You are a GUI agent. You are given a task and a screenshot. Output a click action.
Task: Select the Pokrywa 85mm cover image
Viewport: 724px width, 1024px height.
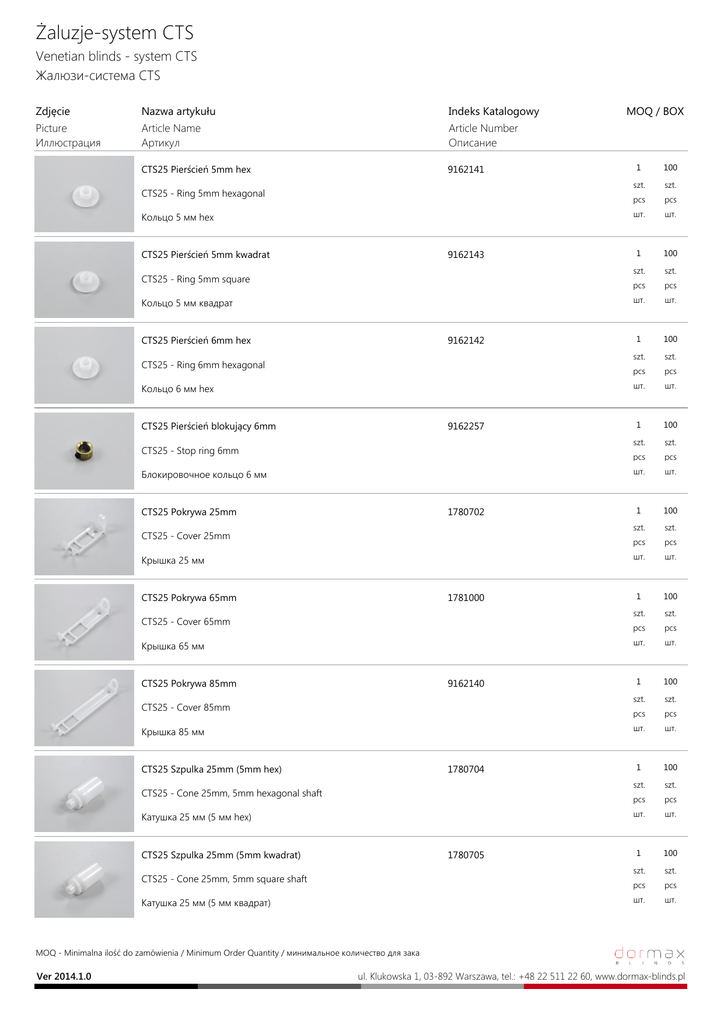point(85,709)
